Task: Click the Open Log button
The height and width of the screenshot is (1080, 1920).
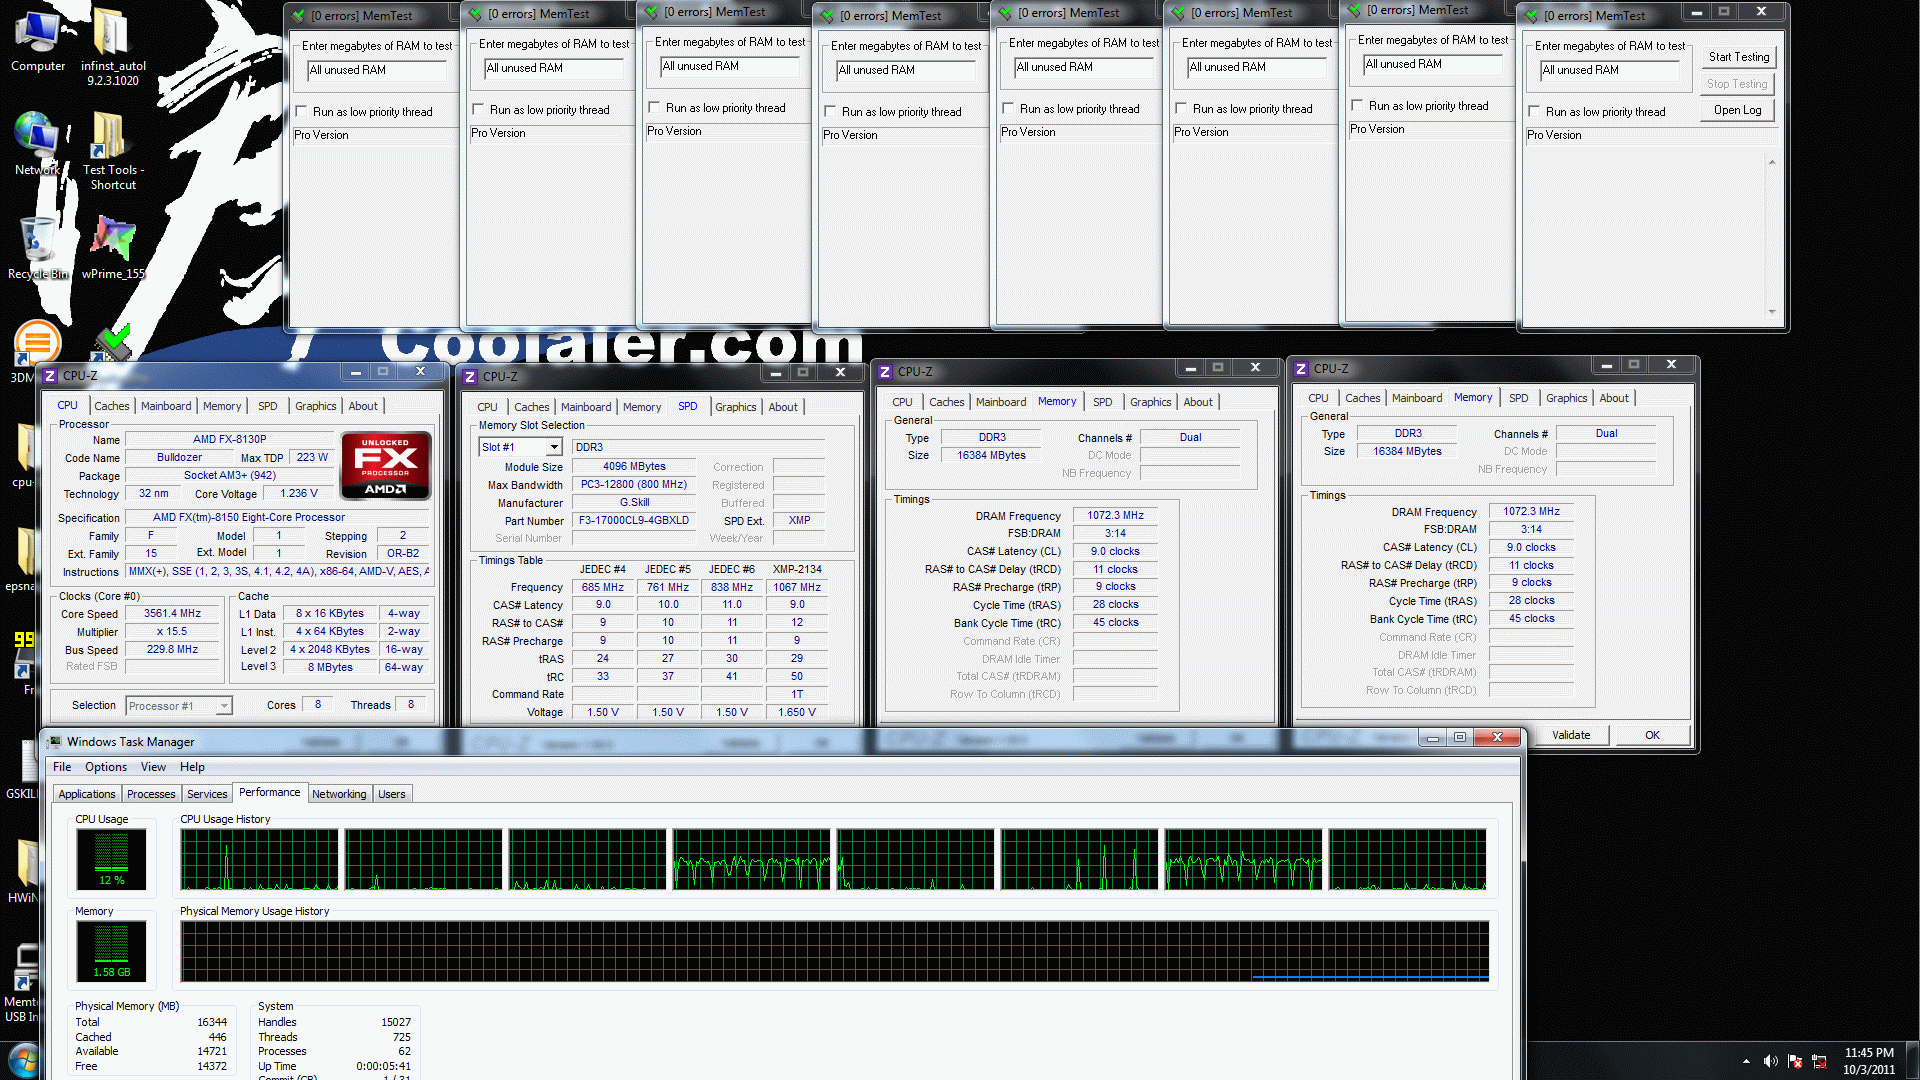Action: (1738, 110)
